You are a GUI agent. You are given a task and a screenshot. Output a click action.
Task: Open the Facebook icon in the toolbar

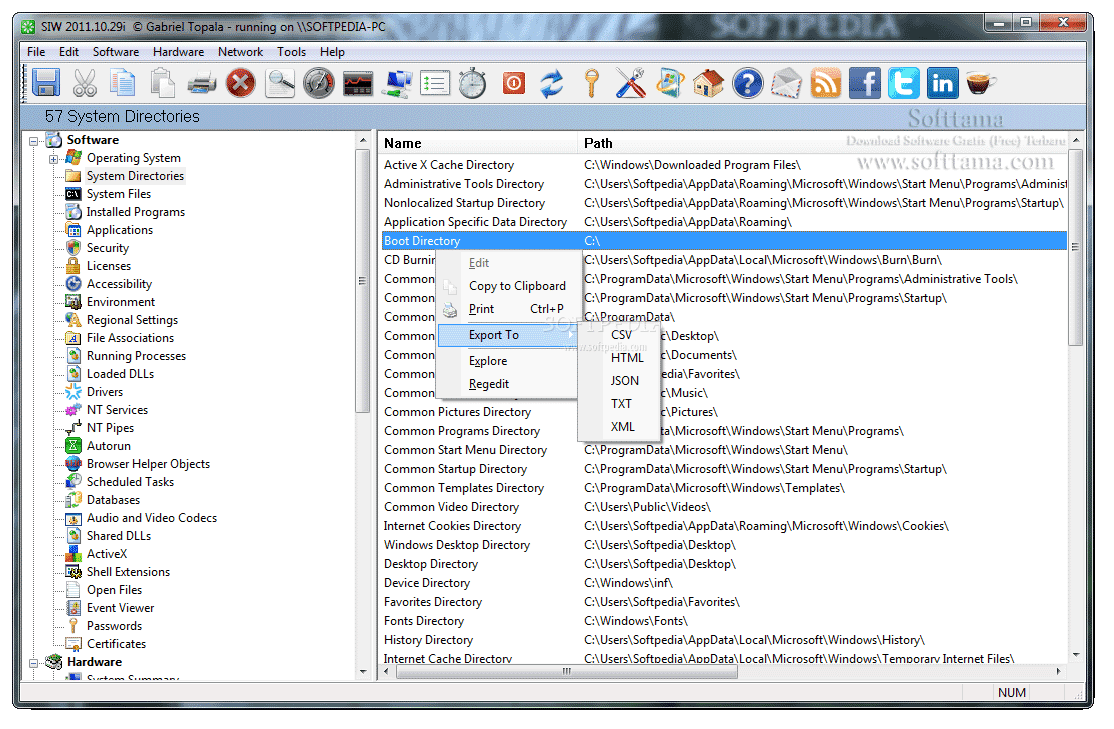click(x=864, y=83)
